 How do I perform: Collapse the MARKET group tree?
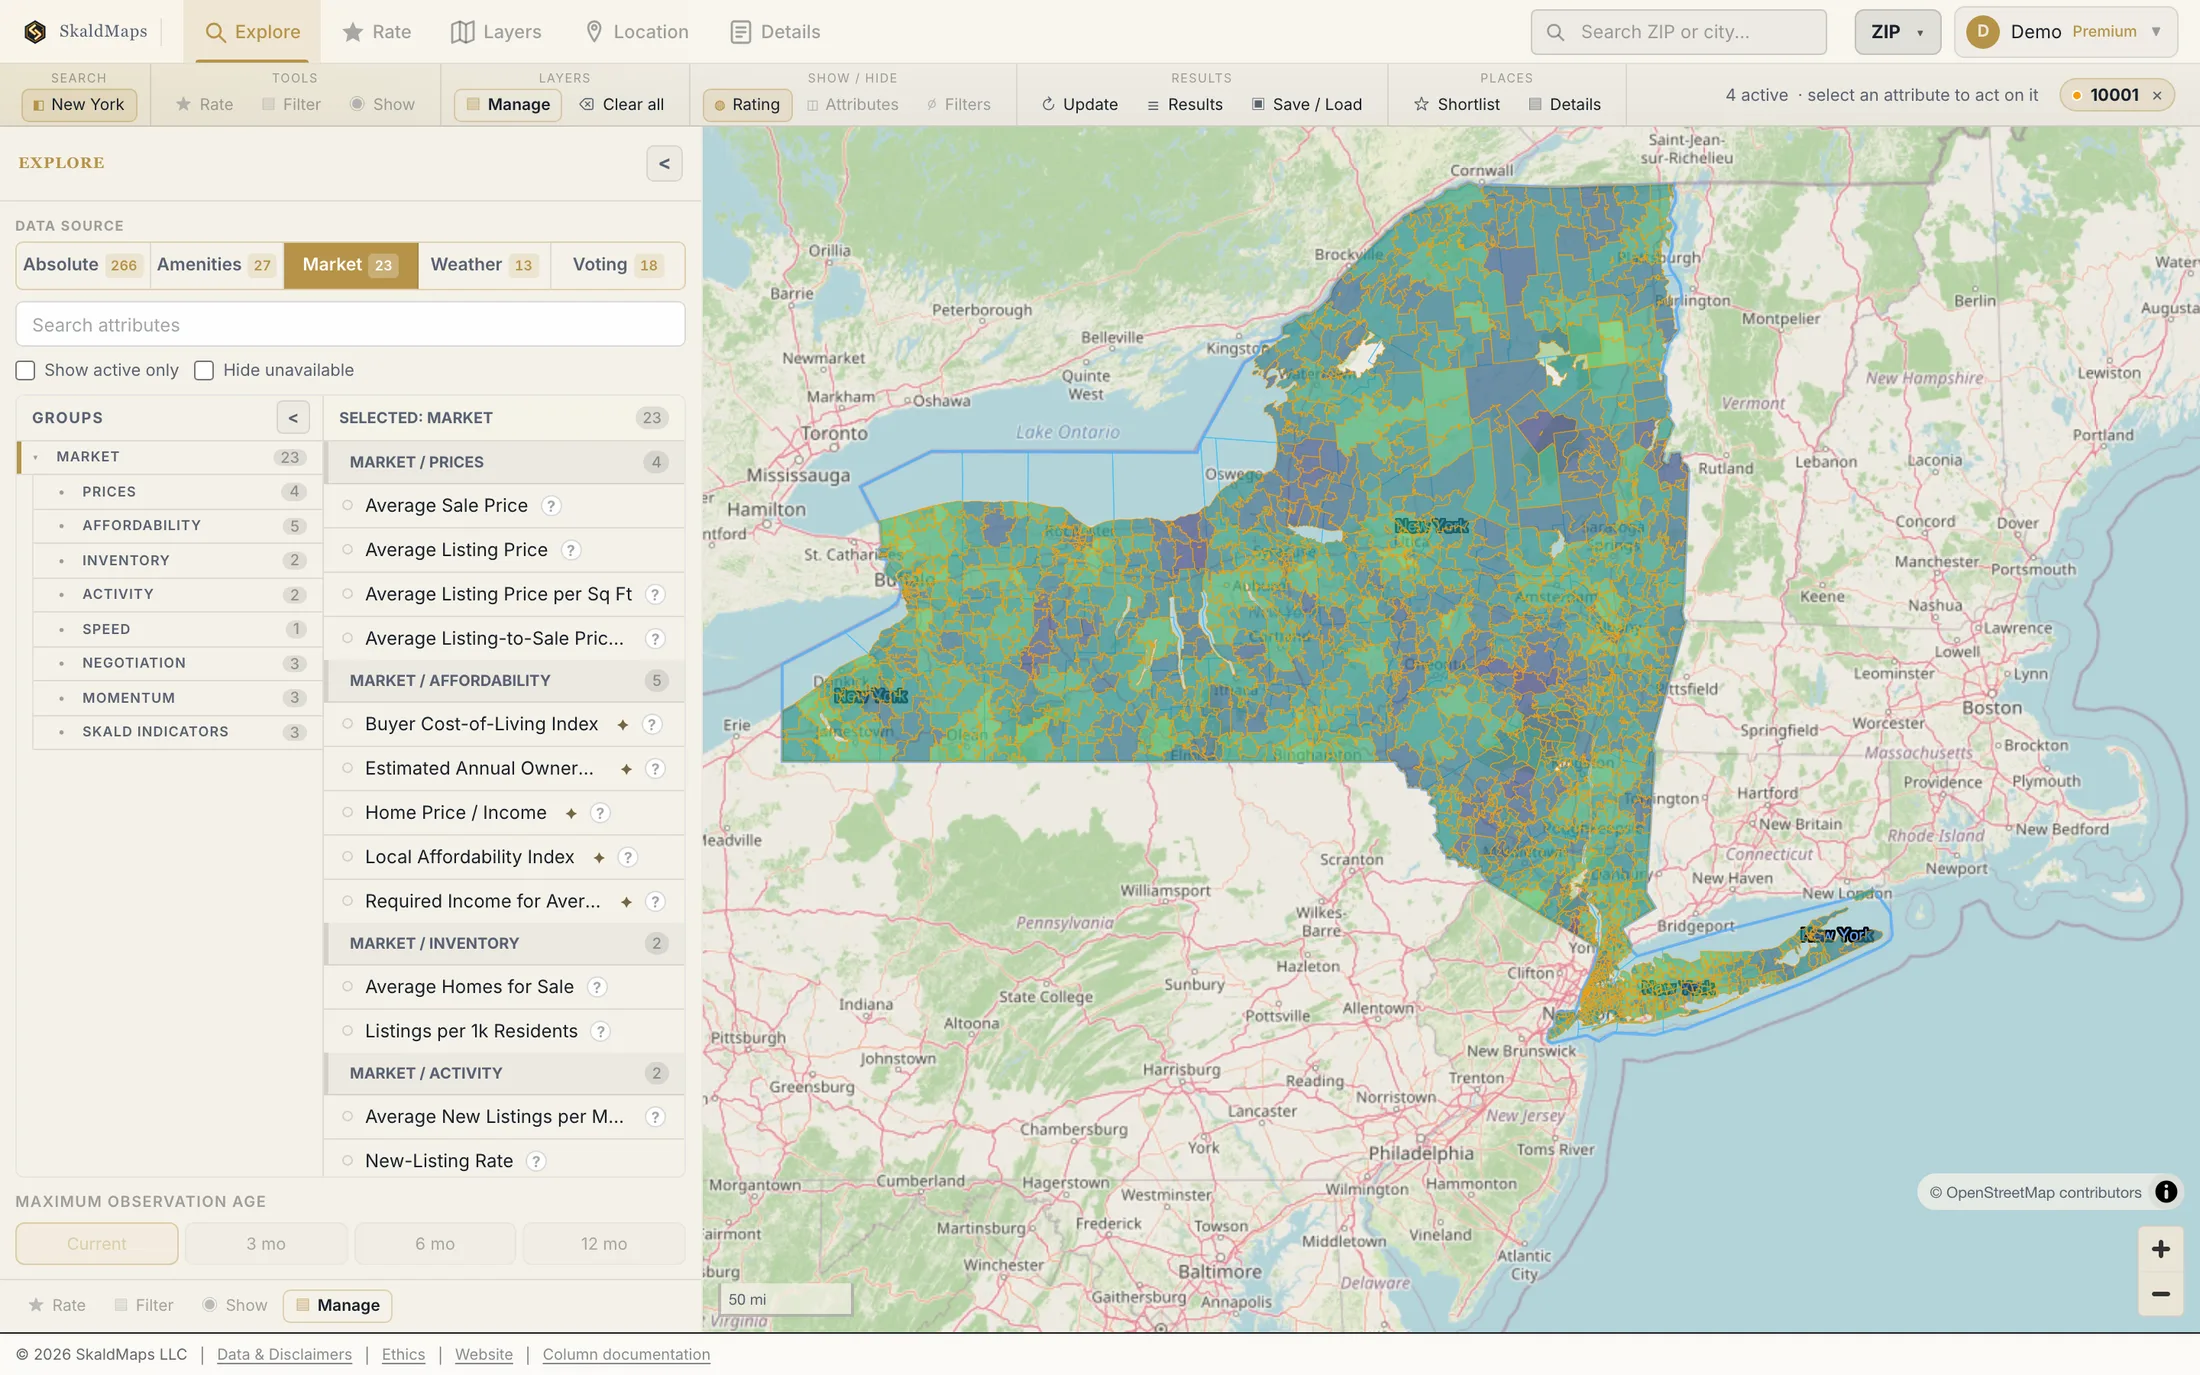point(36,457)
